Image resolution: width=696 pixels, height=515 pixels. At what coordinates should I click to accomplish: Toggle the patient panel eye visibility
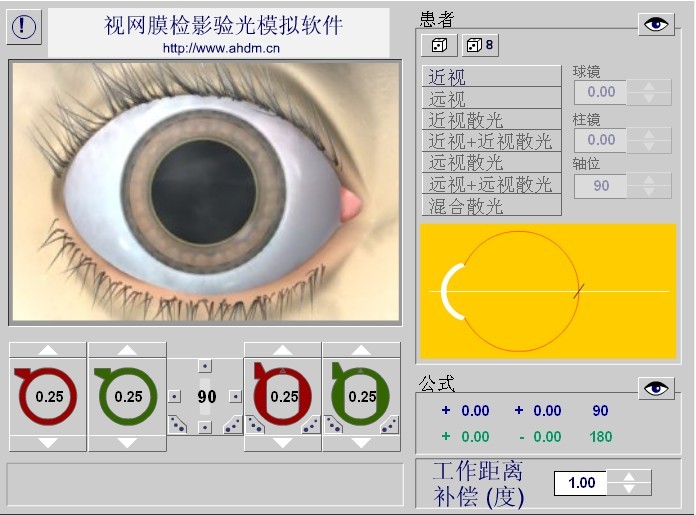pyautogui.click(x=656, y=24)
